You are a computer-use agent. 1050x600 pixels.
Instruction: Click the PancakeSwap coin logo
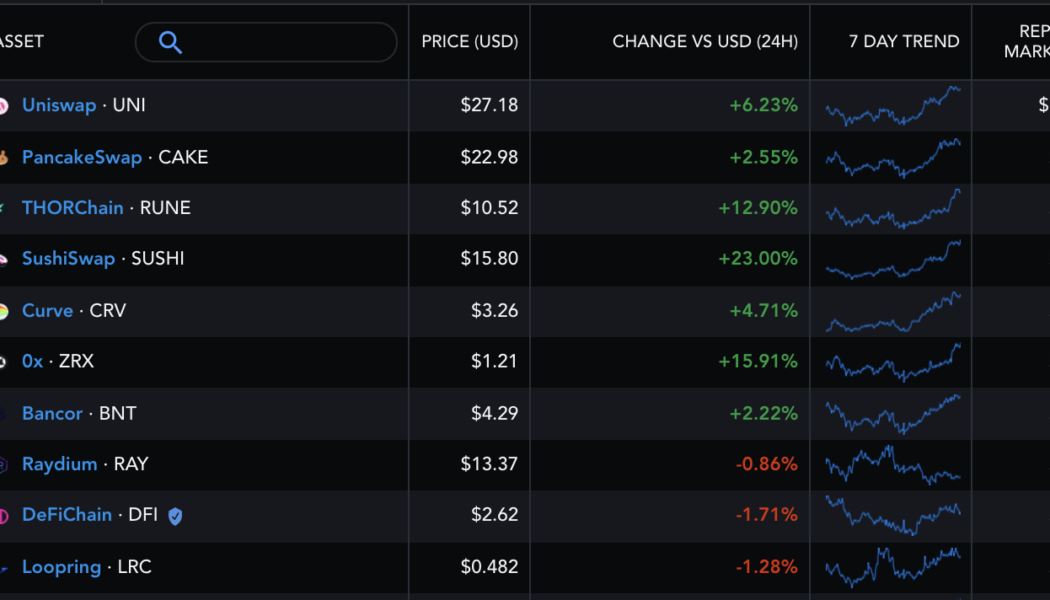point(5,157)
